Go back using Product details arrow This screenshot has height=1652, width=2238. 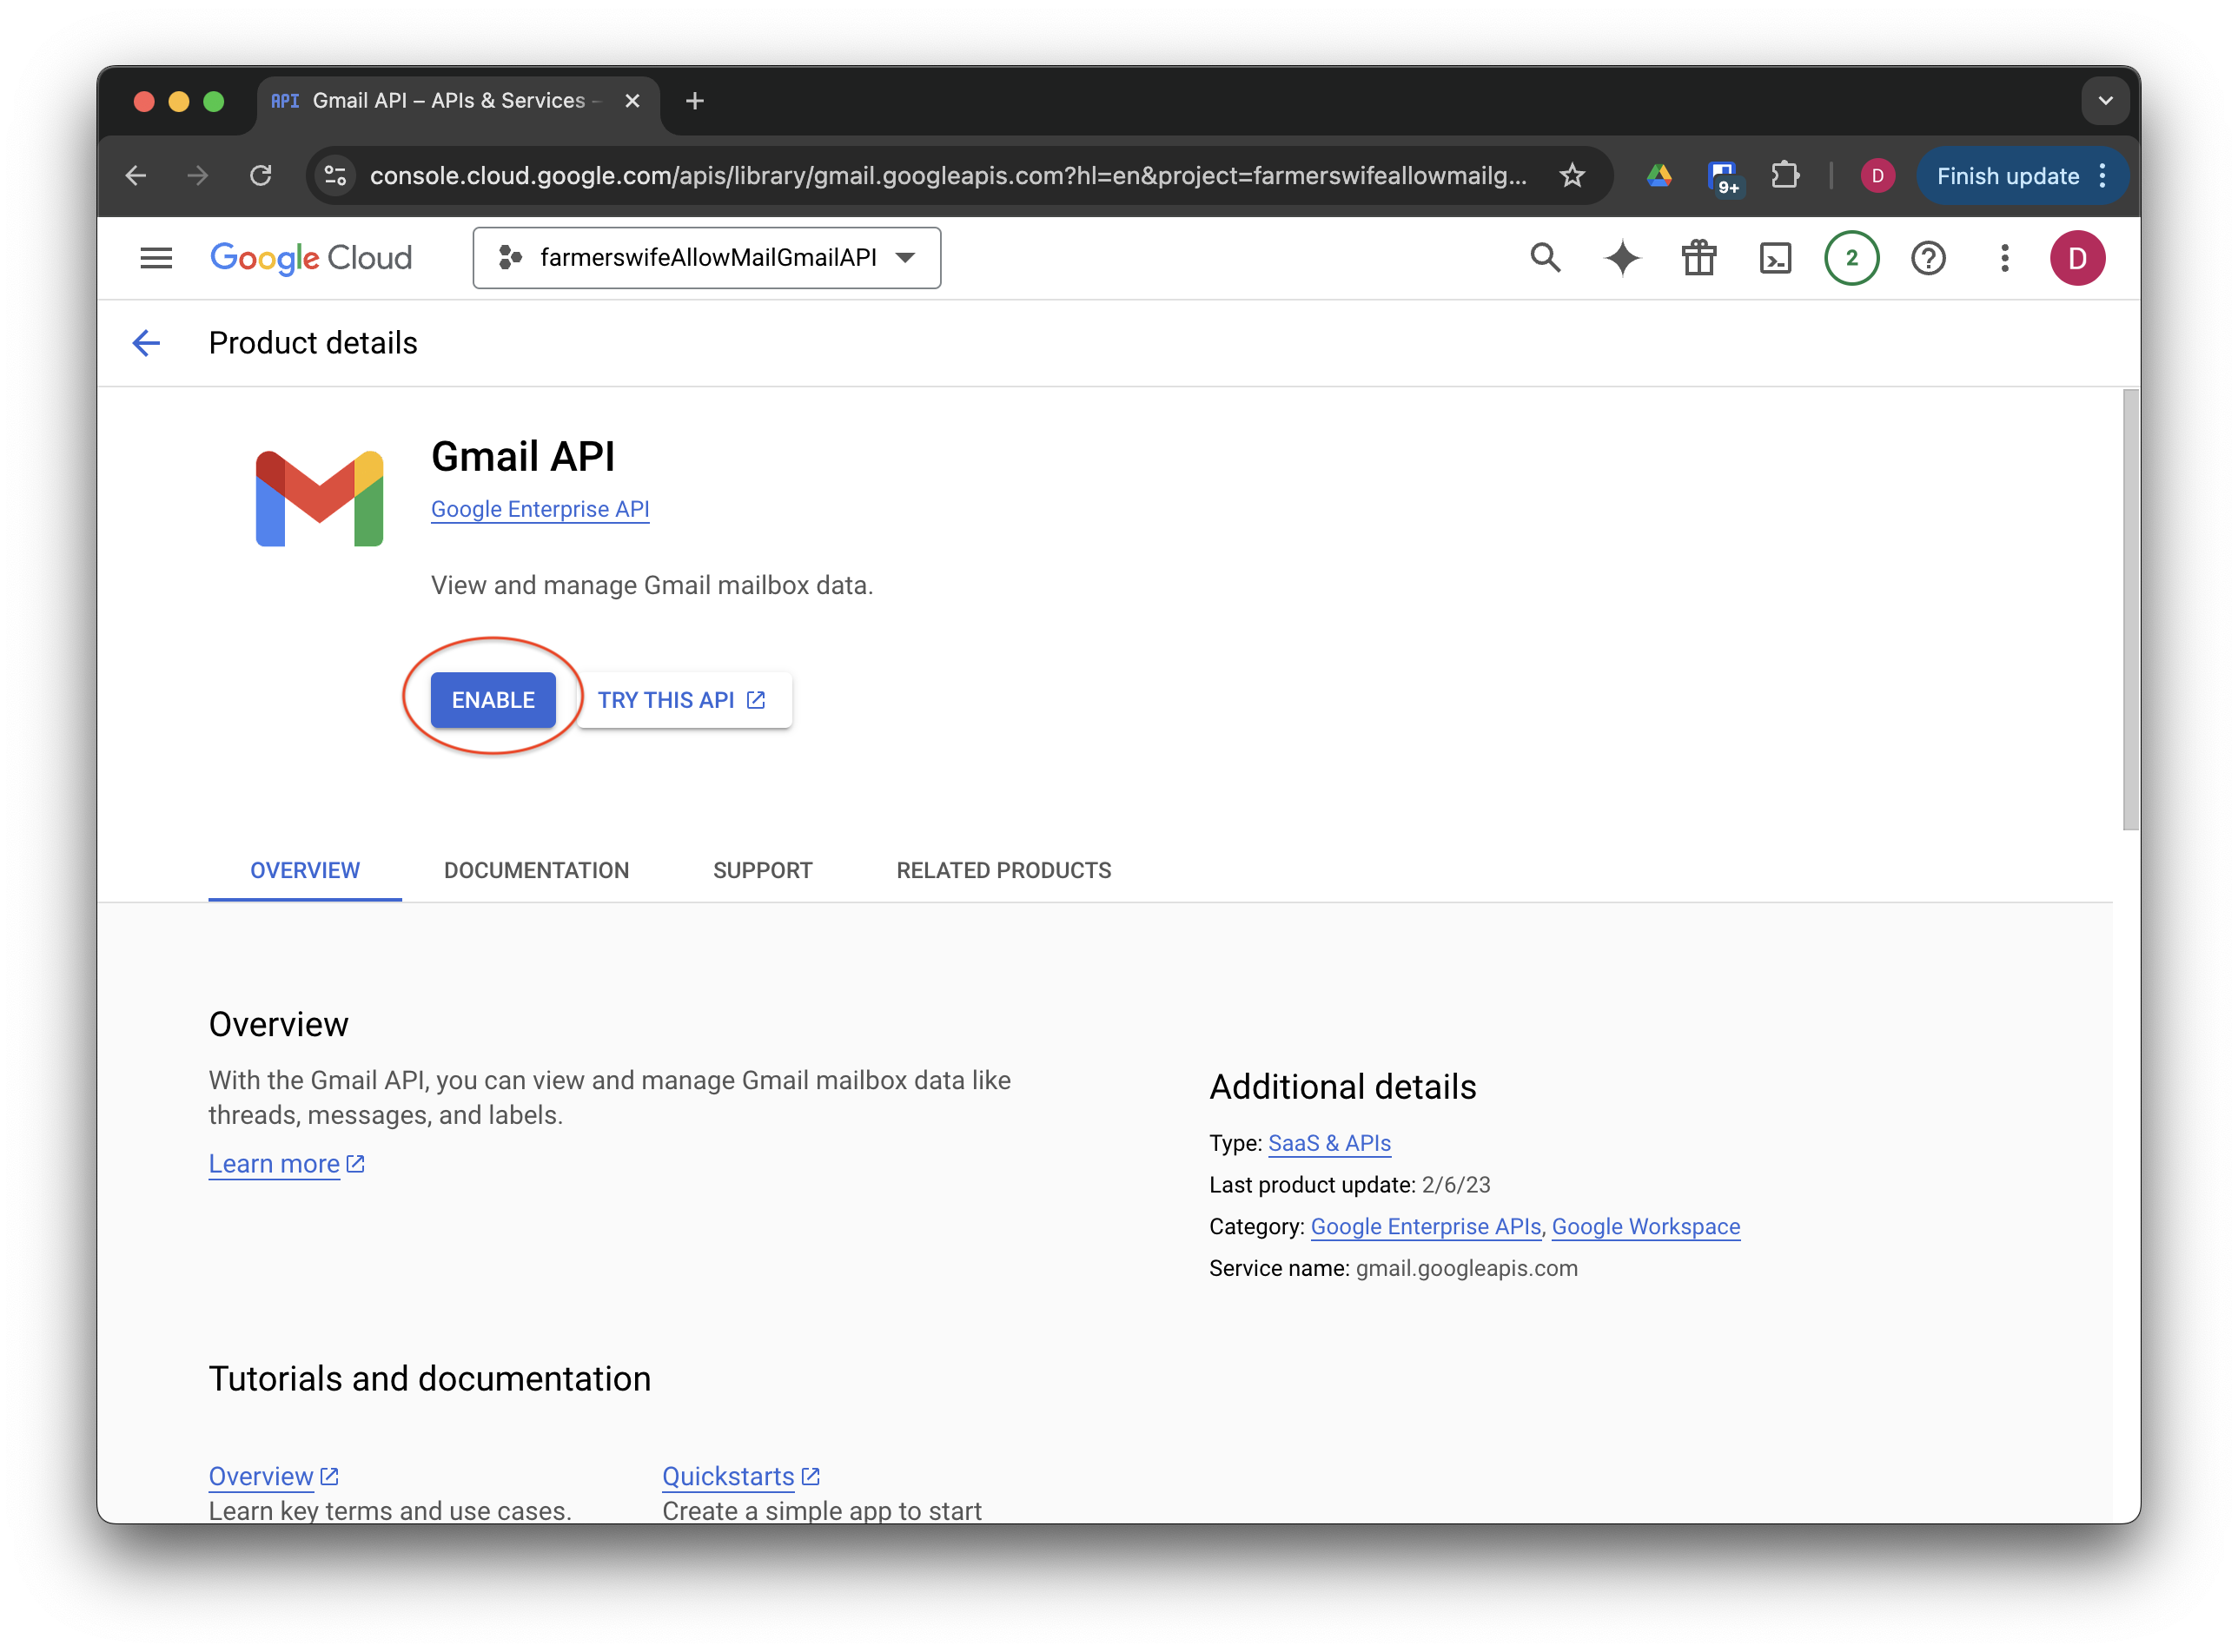click(x=147, y=343)
